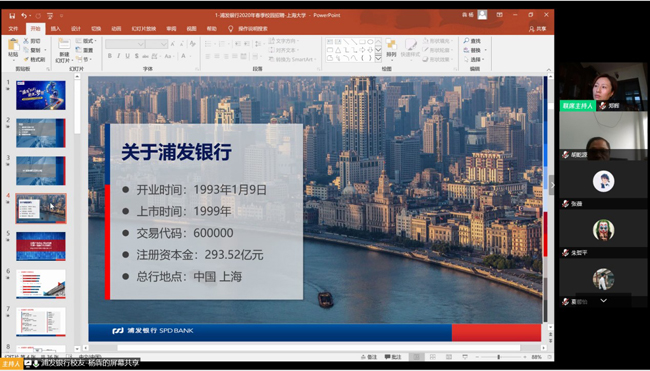Switch to slide sorter view in status bar
This screenshot has width=650, height=371.
coord(432,357)
